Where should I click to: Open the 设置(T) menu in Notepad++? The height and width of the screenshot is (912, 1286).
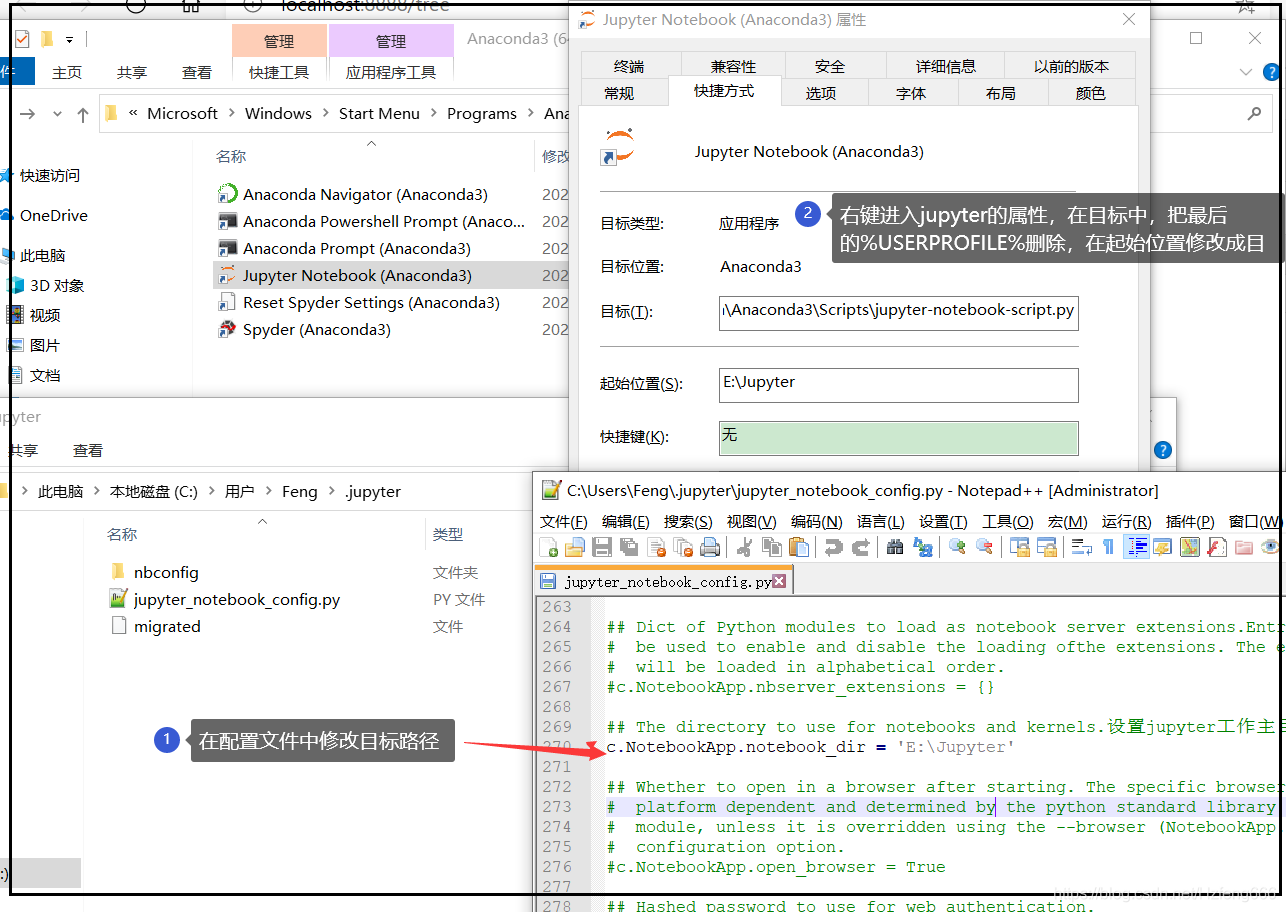pyautogui.click(x=943, y=522)
